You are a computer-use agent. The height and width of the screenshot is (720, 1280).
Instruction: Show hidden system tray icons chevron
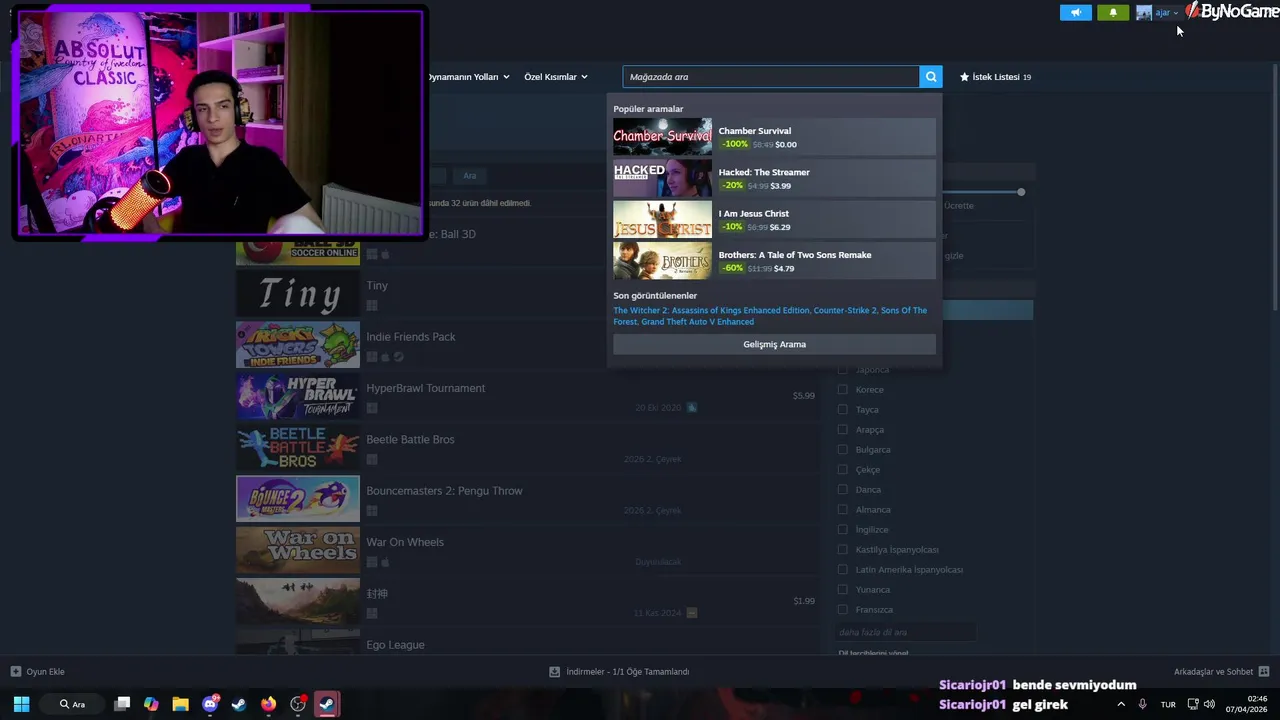1121,704
